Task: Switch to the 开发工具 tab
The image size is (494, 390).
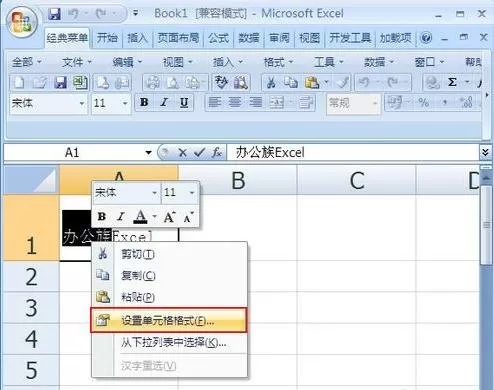Action: 350,38
